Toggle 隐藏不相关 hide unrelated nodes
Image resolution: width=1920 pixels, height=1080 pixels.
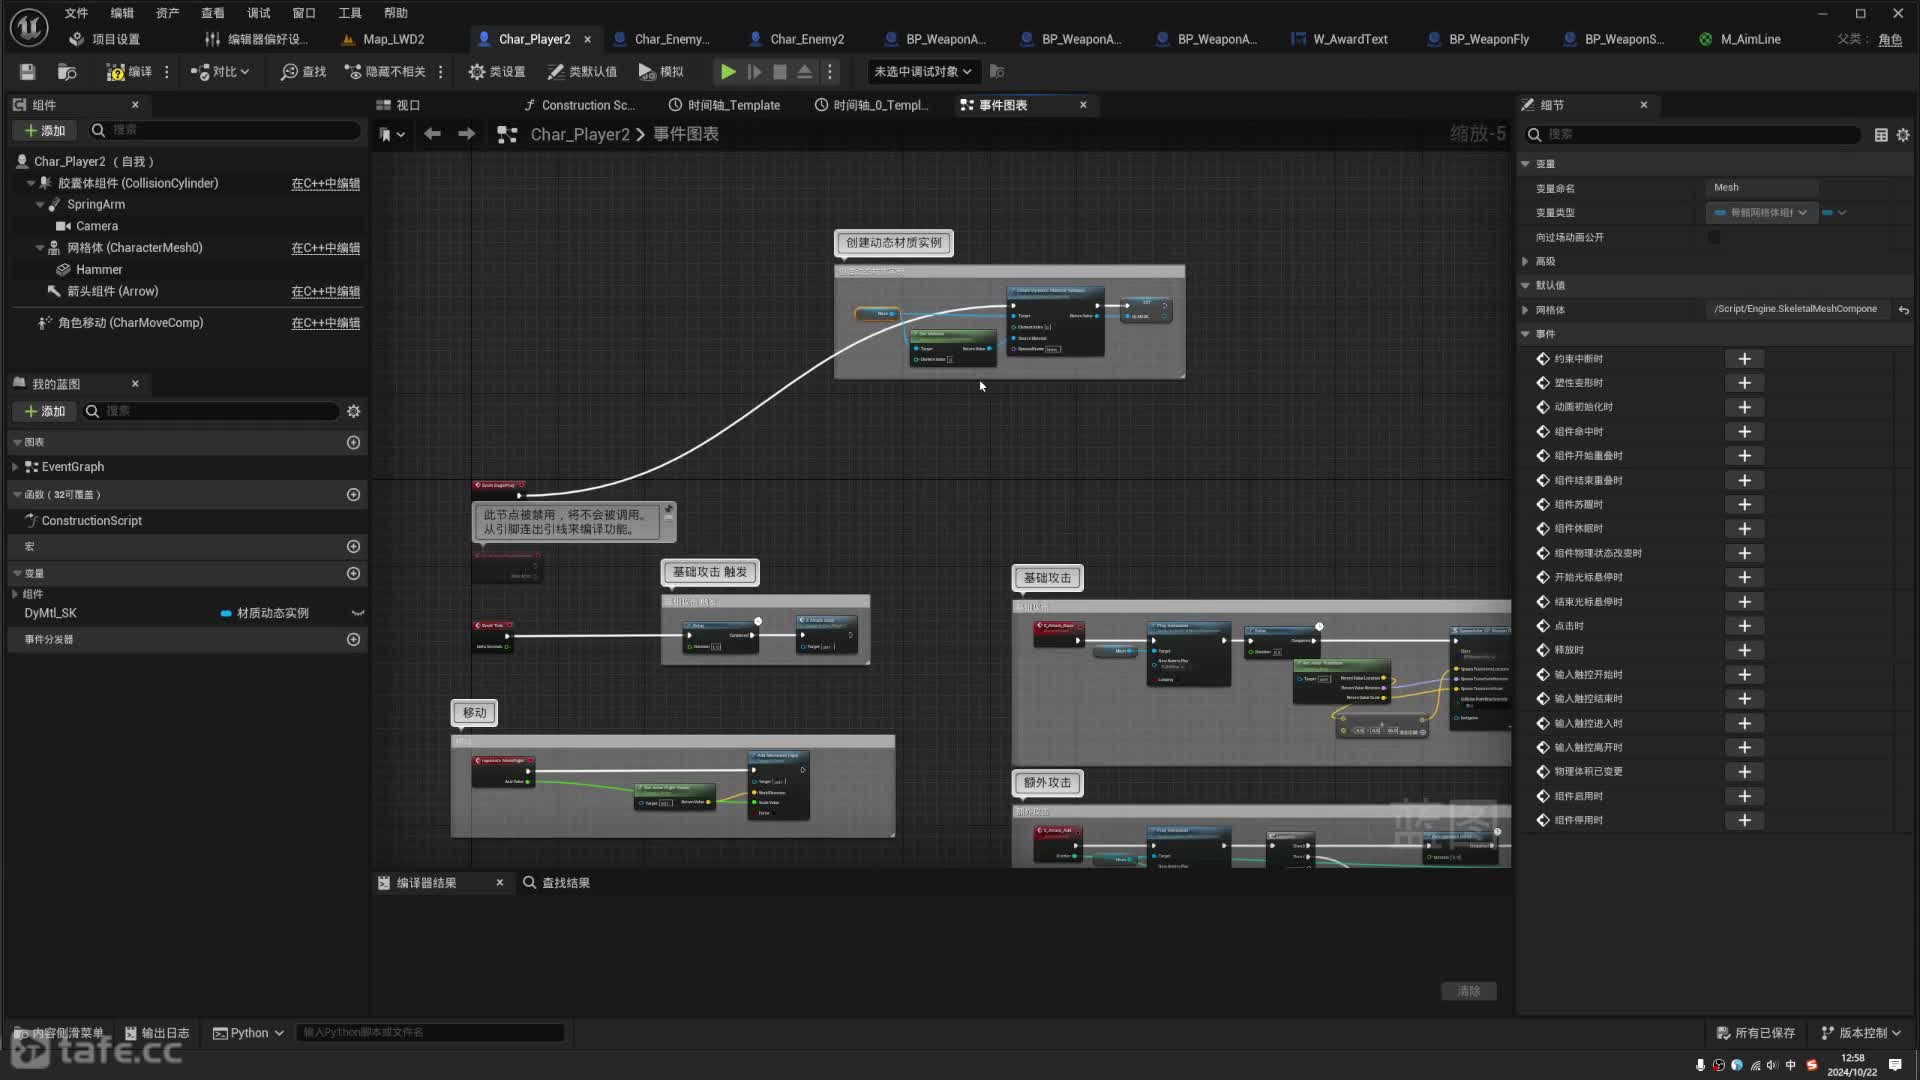(385, 71)
